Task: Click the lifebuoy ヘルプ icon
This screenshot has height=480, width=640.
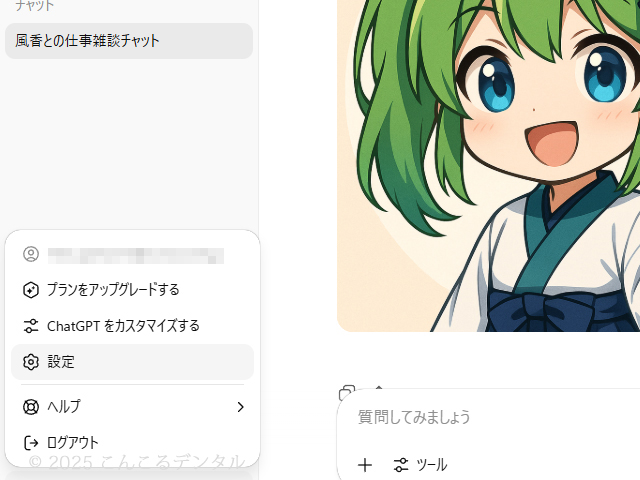Action: coord(31,407)
